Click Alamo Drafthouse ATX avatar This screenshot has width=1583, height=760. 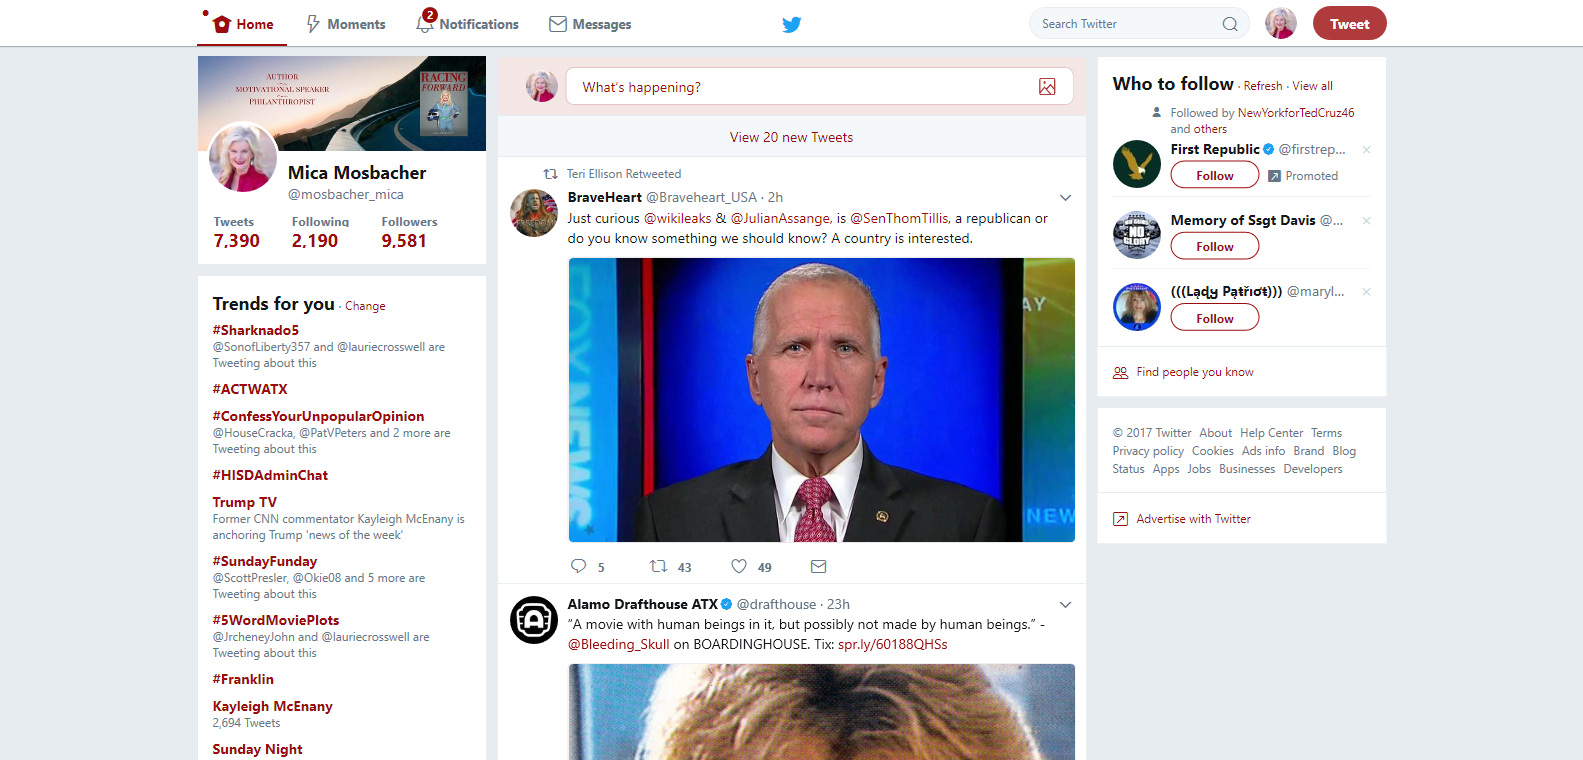point(534,620)
